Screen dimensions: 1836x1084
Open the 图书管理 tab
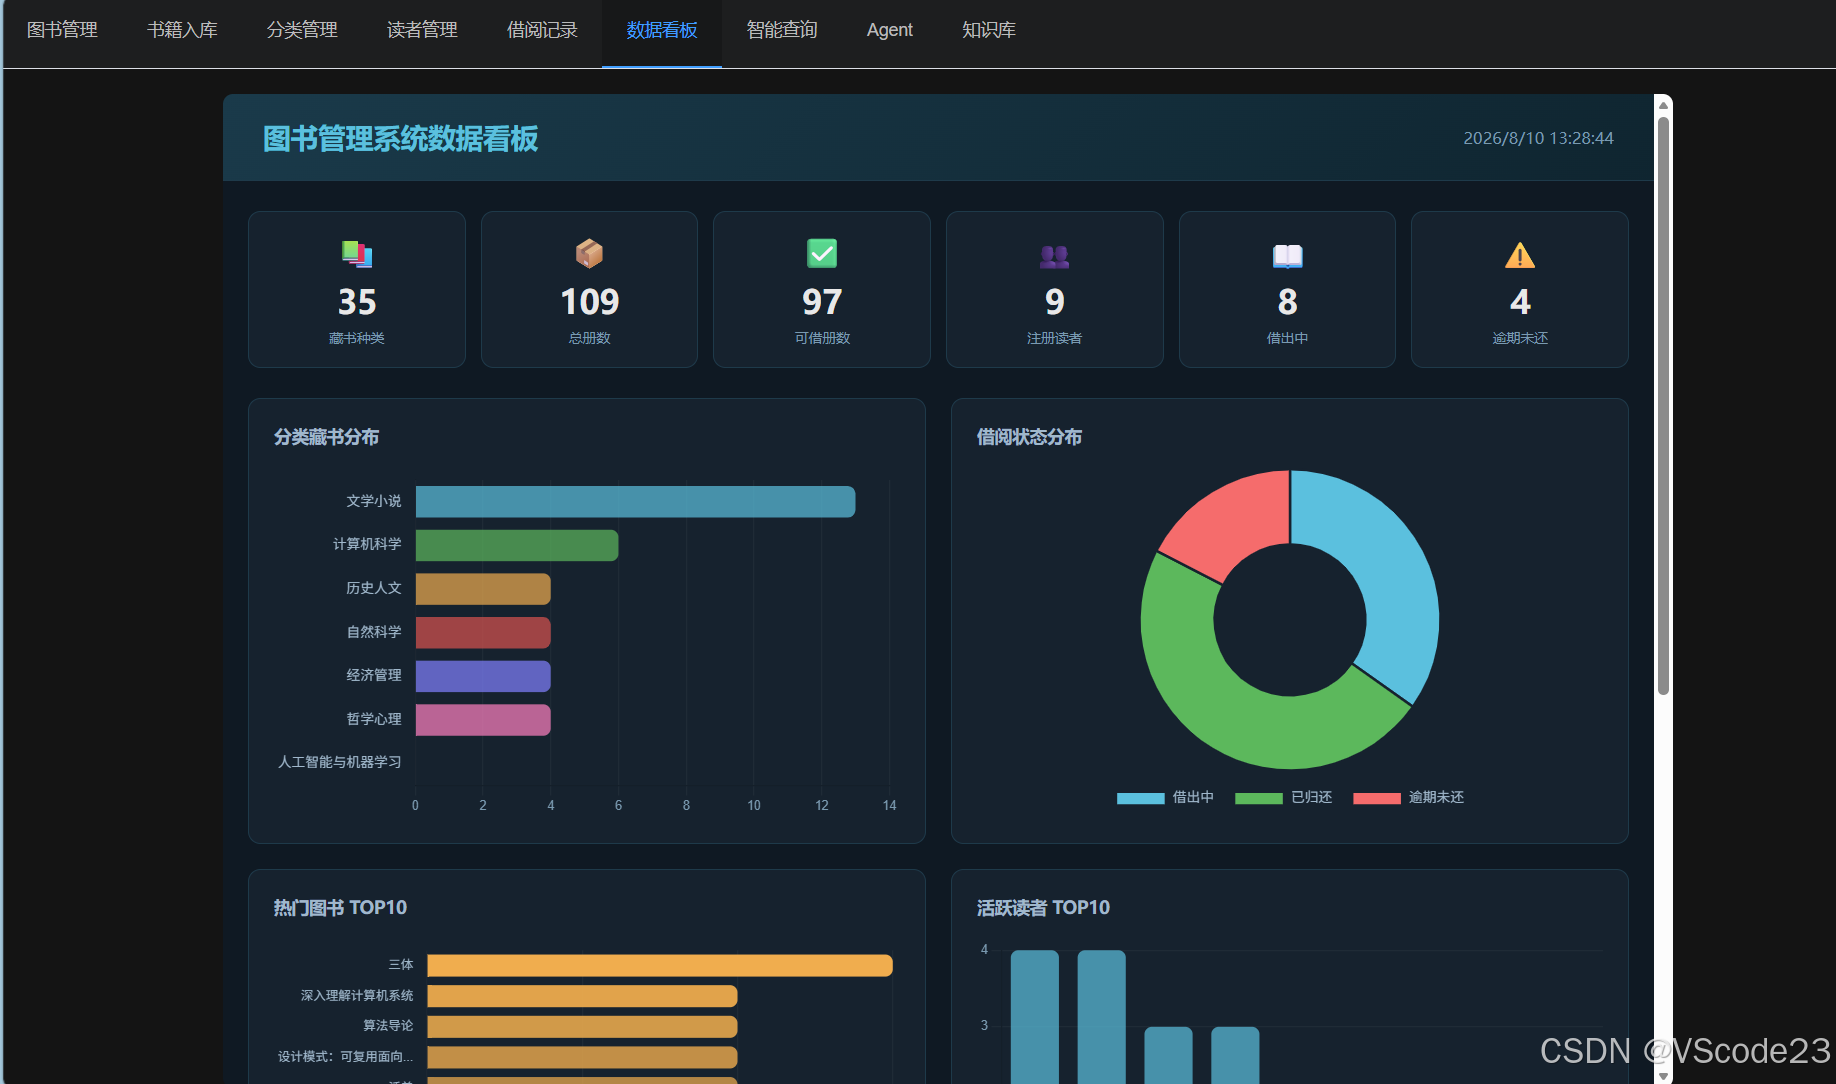point(62,30)
